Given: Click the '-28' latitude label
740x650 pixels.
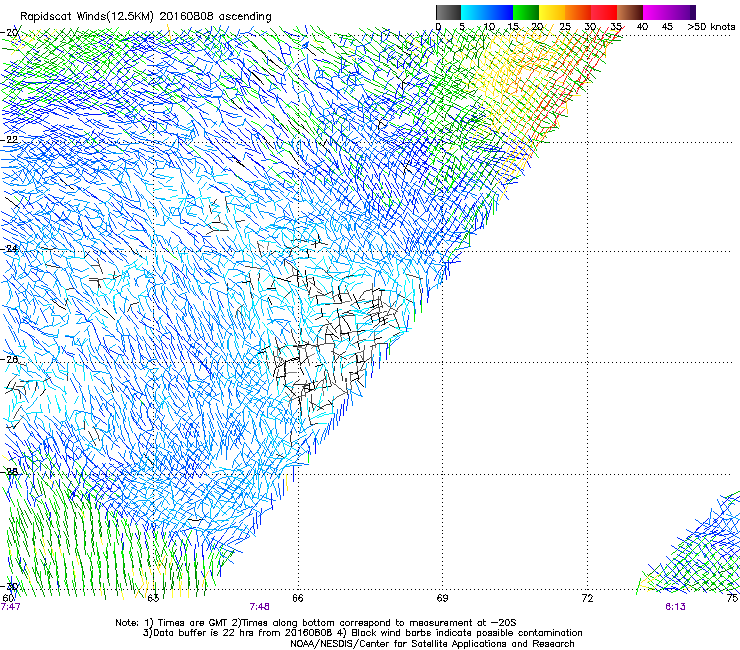Looking at the screenshot, I should [9, 472].
